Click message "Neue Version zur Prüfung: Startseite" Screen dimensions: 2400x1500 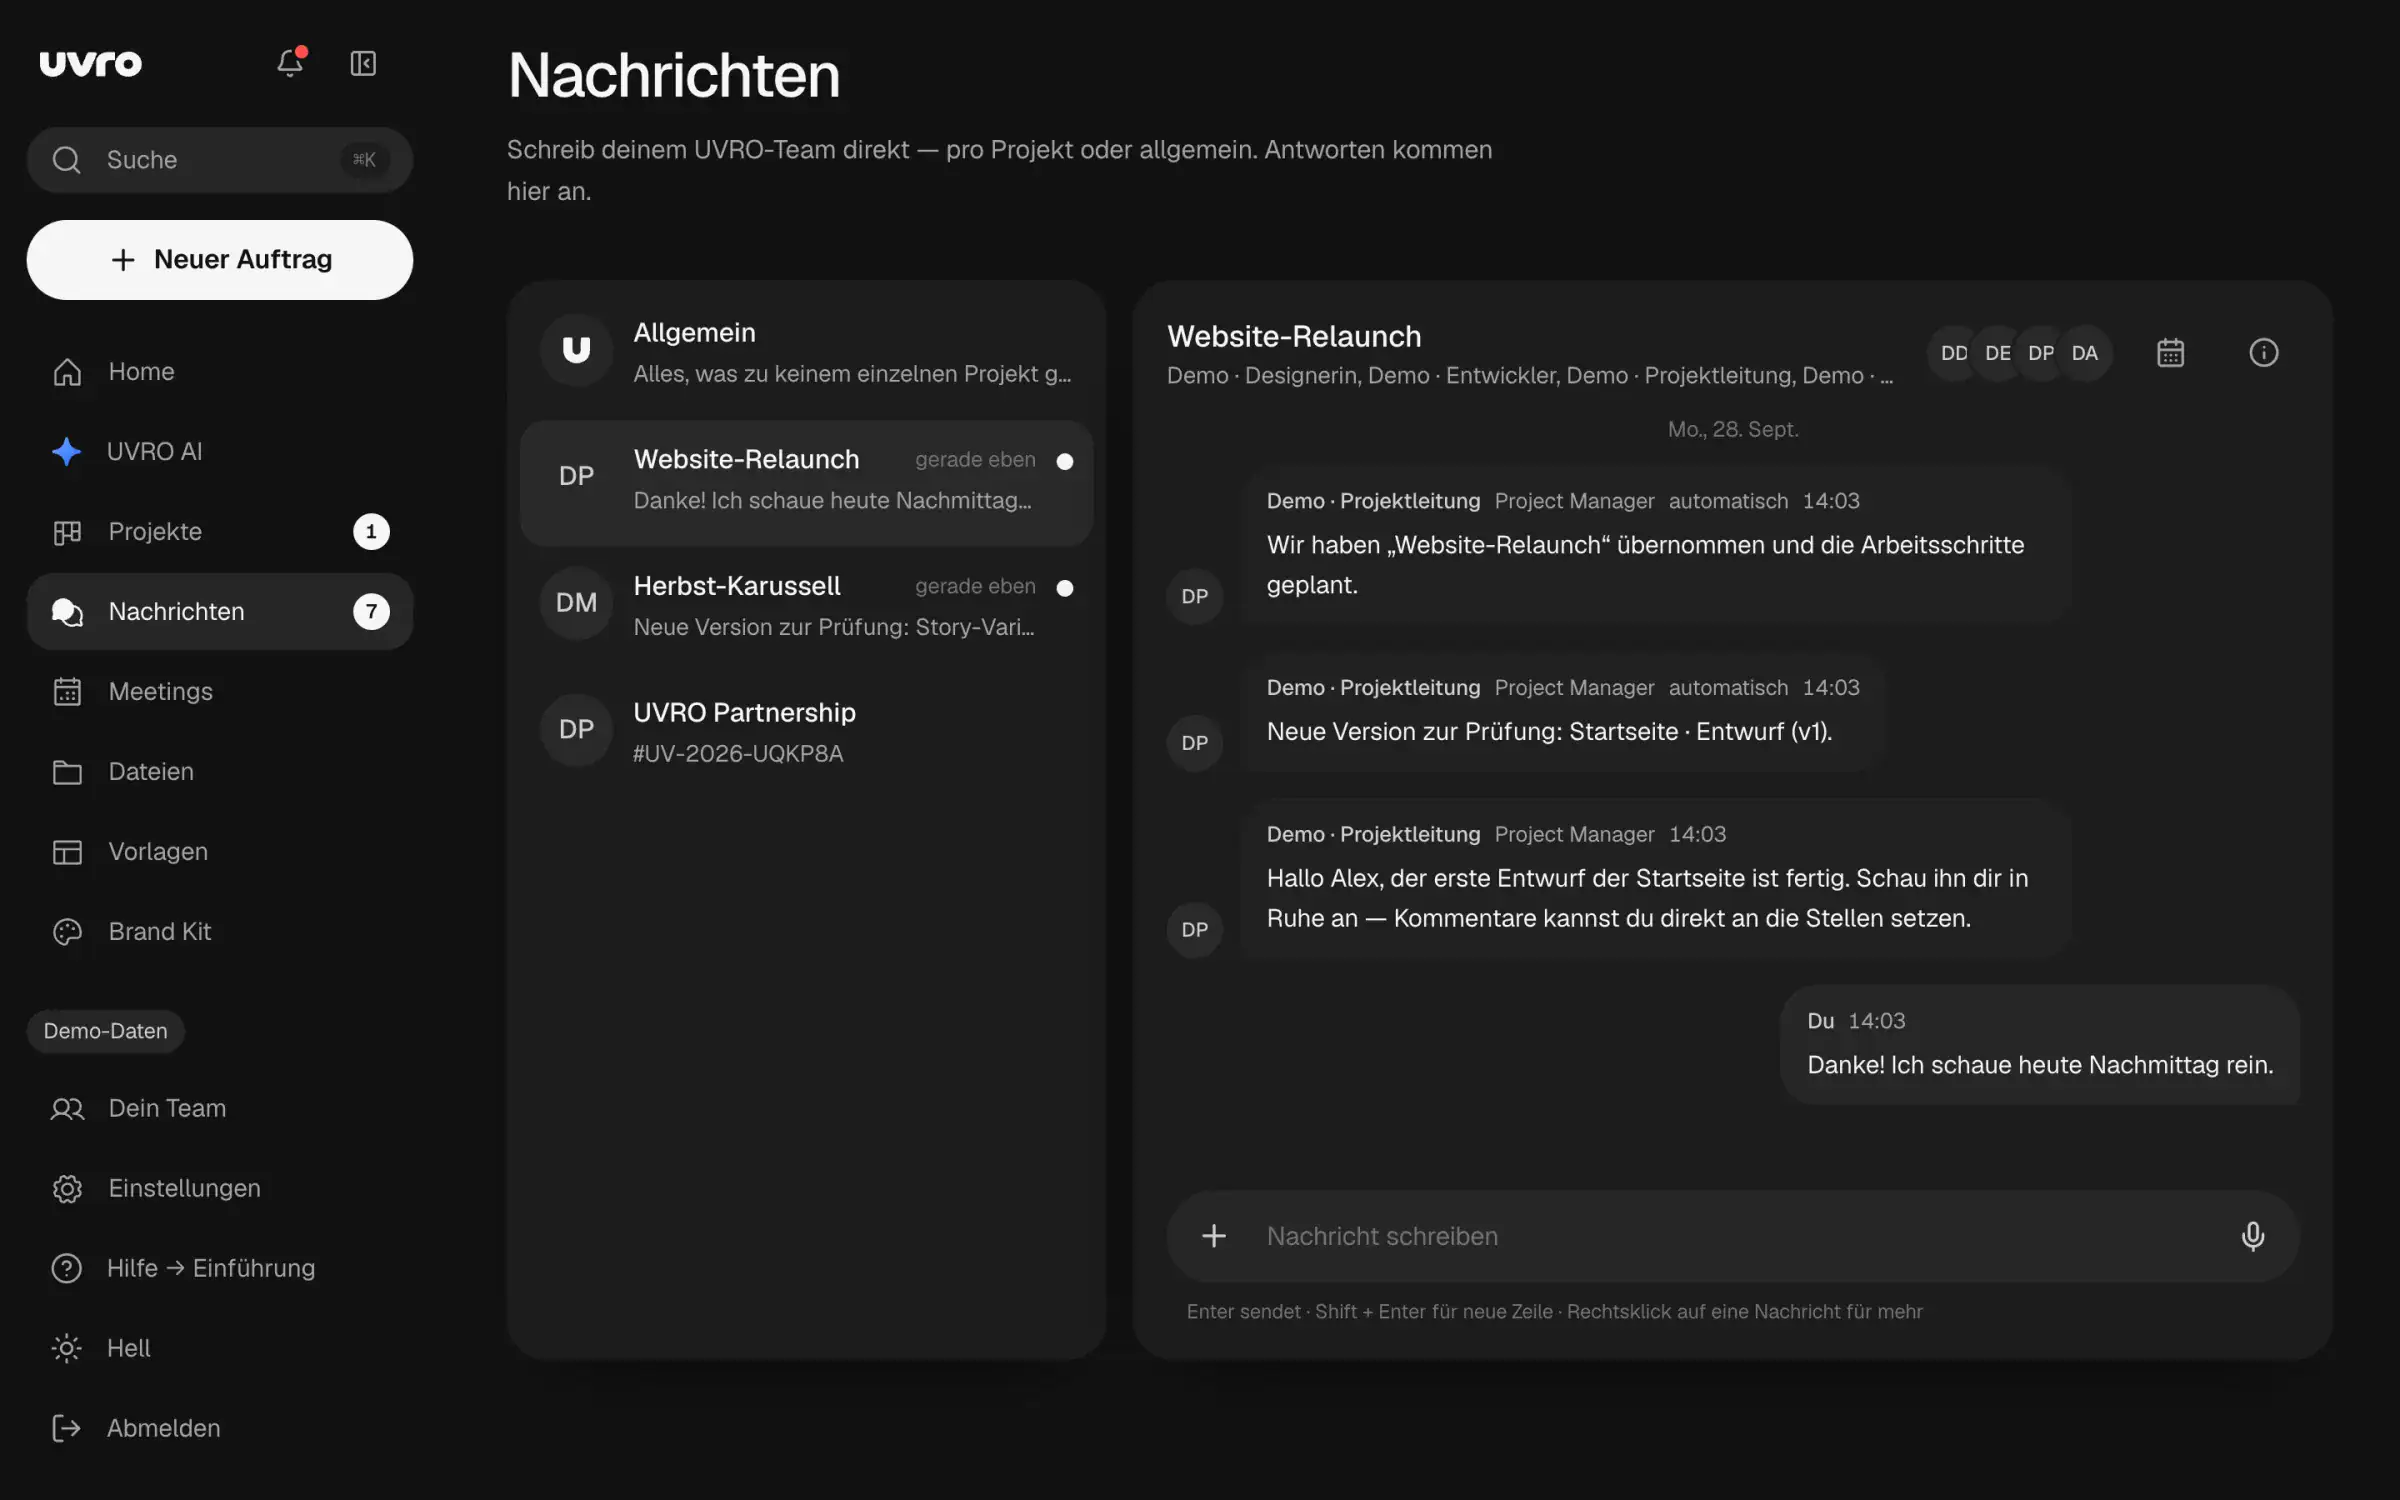coord(1564,712)
